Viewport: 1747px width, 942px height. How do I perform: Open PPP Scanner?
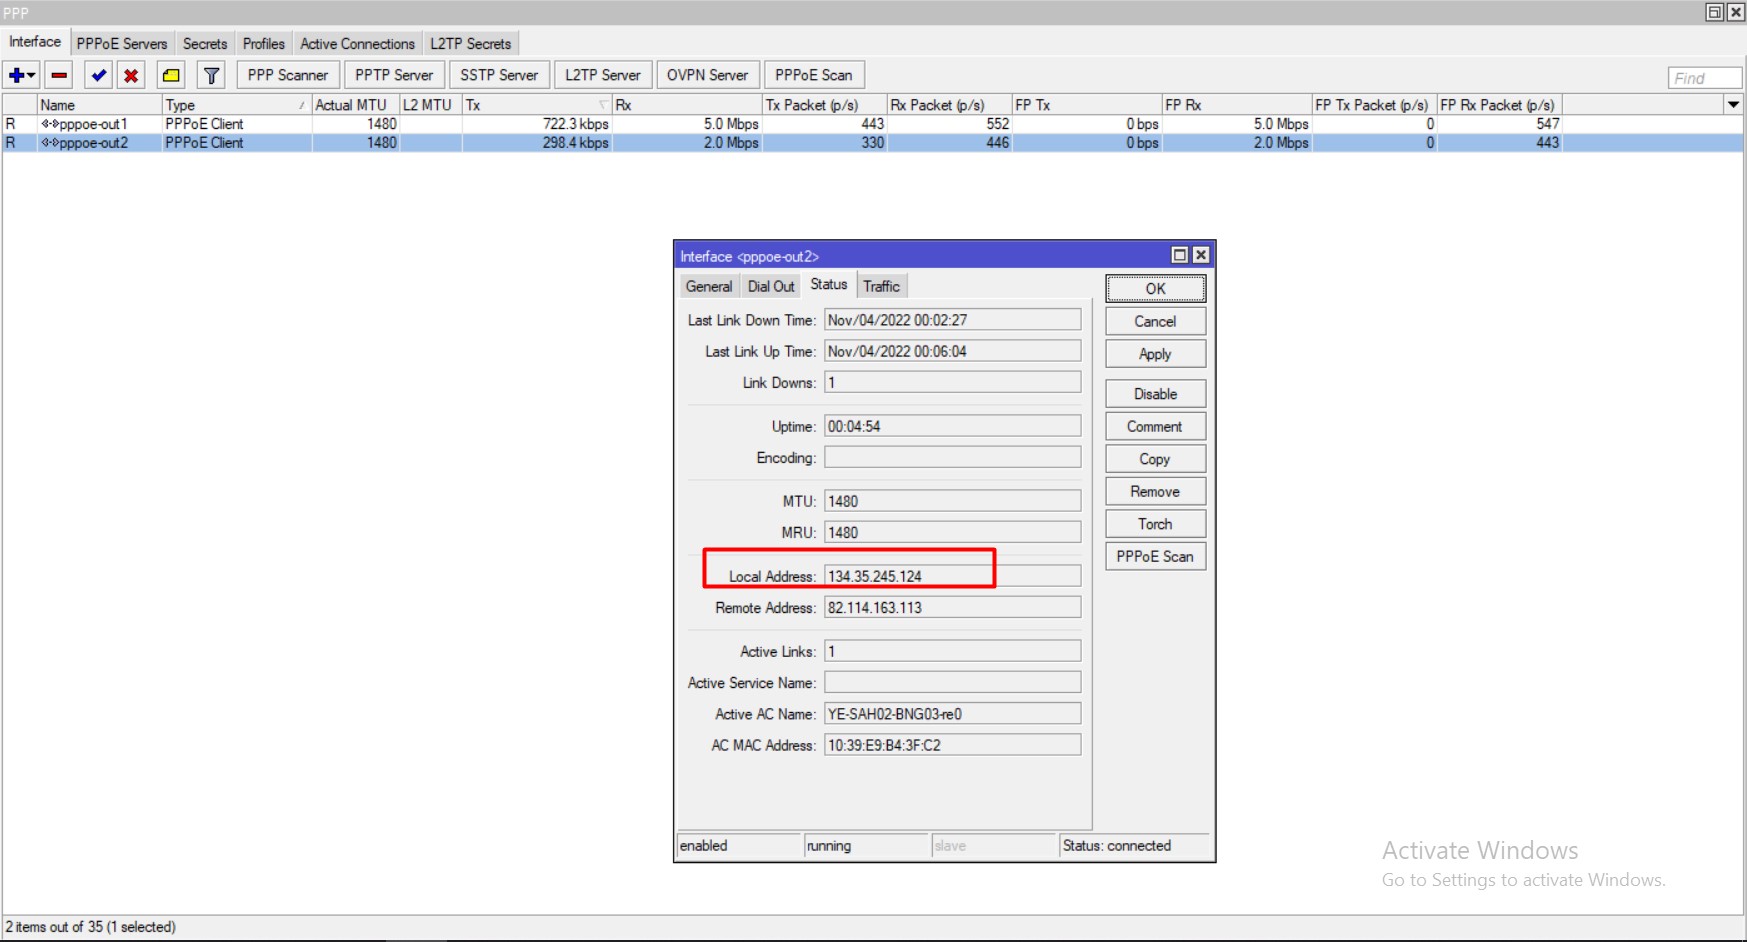click(288, 75)
